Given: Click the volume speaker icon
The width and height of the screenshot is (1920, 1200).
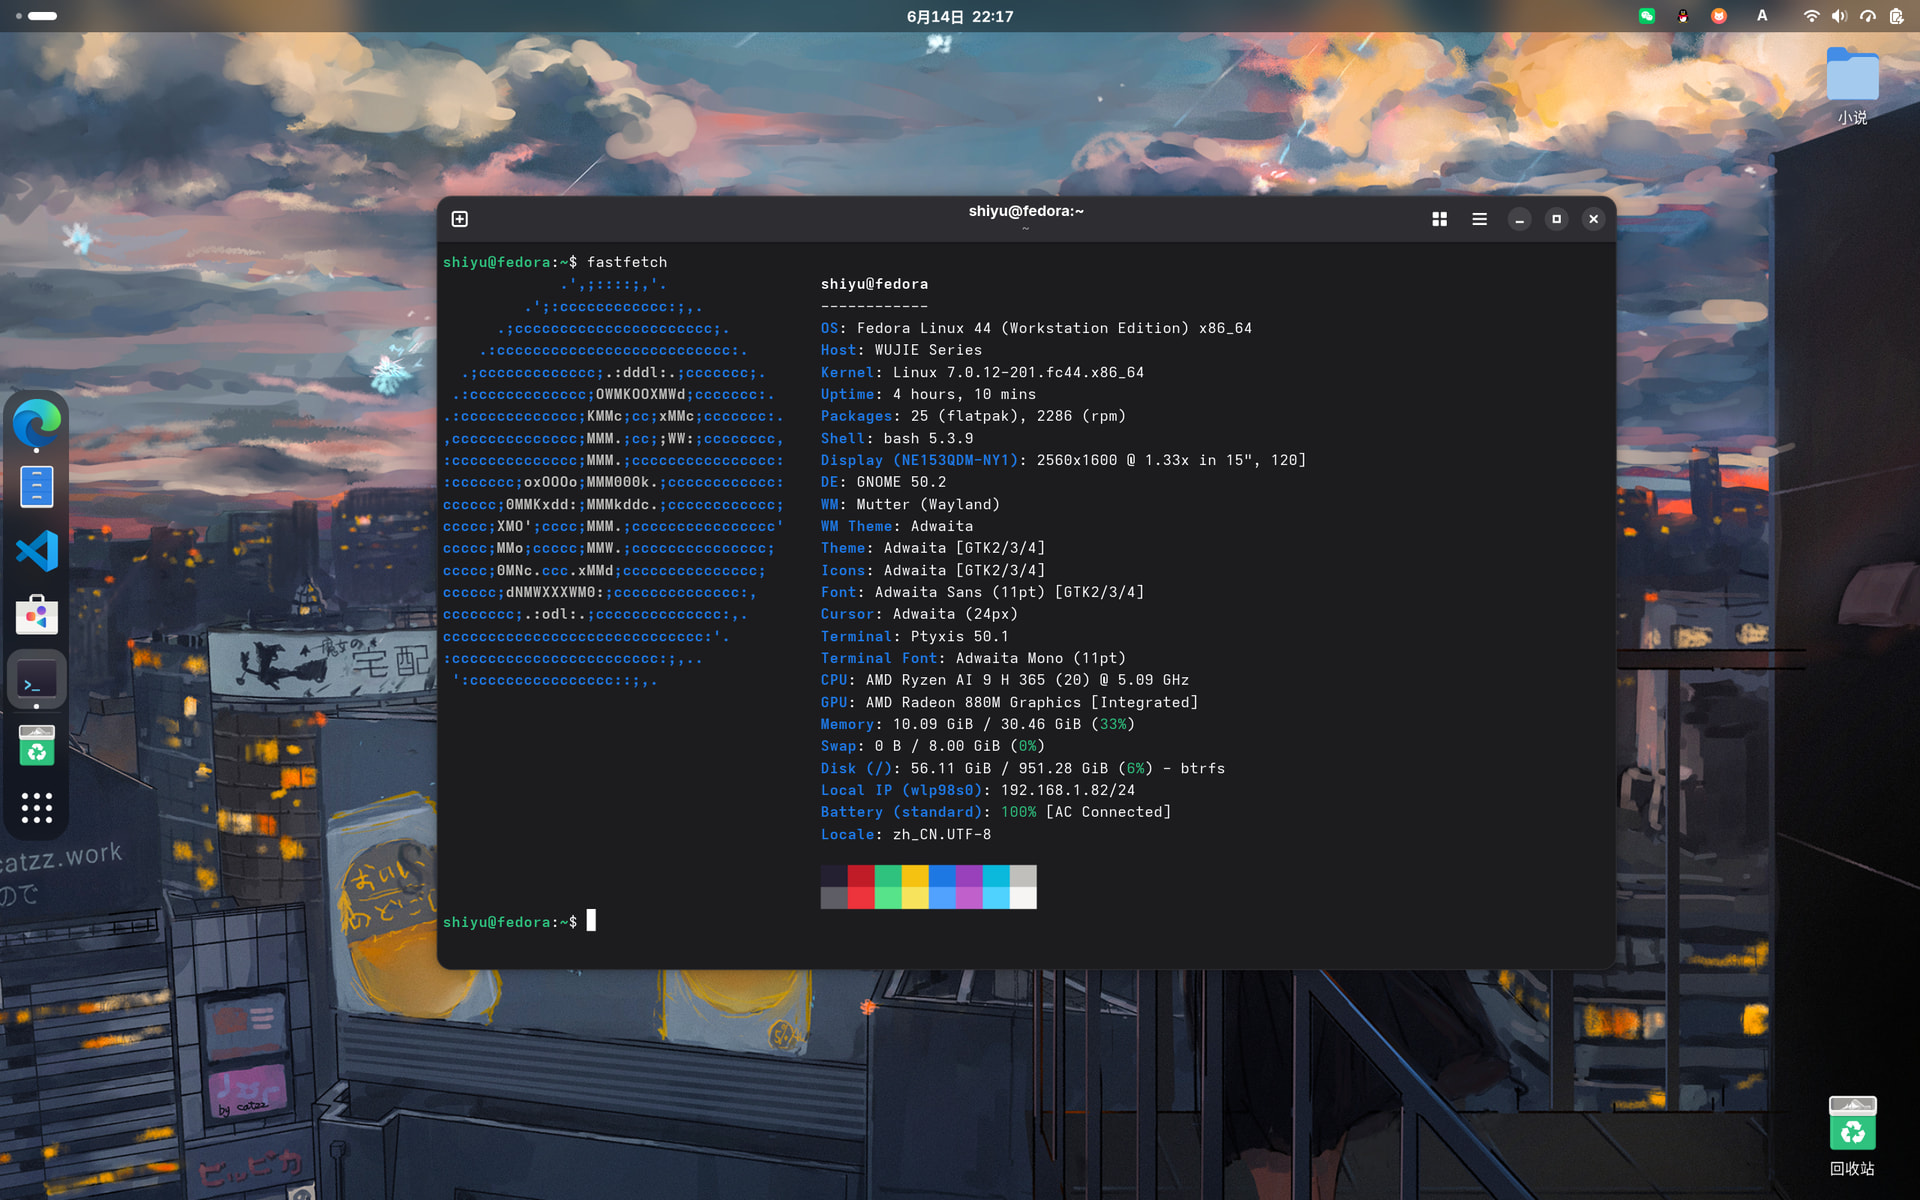Looking at the screenshot, I should tap(1839, 16).
